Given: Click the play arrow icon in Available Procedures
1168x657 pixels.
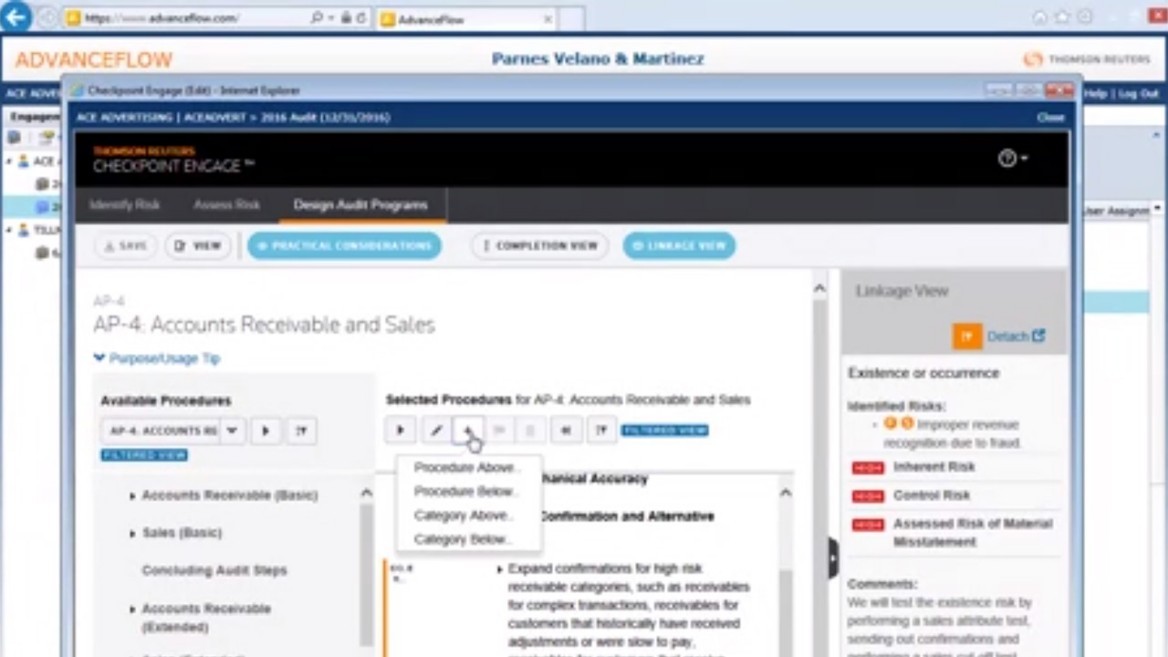Looking at the screenshot, I should (x=265, y=431).
